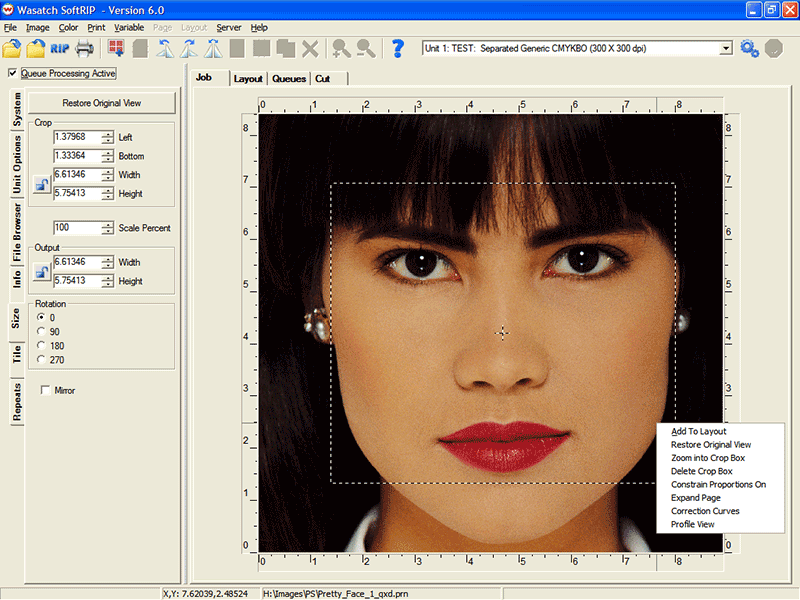The height and width of the screenshot is (600, 800).
Task: Enable the Mirror checkbox
Action: (45, 390)
